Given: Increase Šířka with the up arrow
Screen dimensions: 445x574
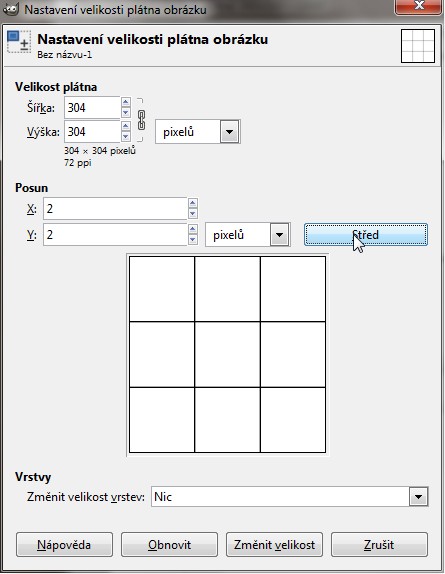Looking at the screenshot, I should pyautogui.click(x=126, y=102).
